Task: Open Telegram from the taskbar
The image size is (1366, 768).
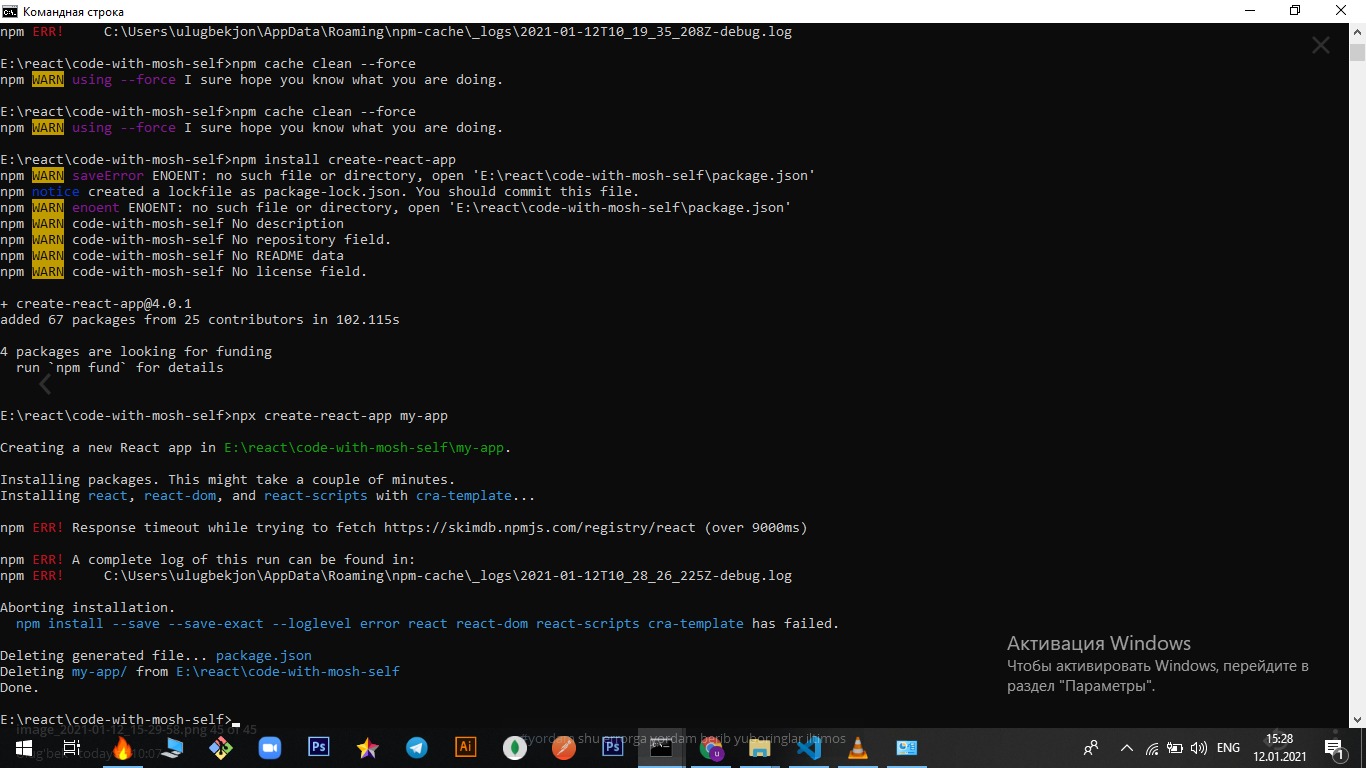Action: [417, 747]
